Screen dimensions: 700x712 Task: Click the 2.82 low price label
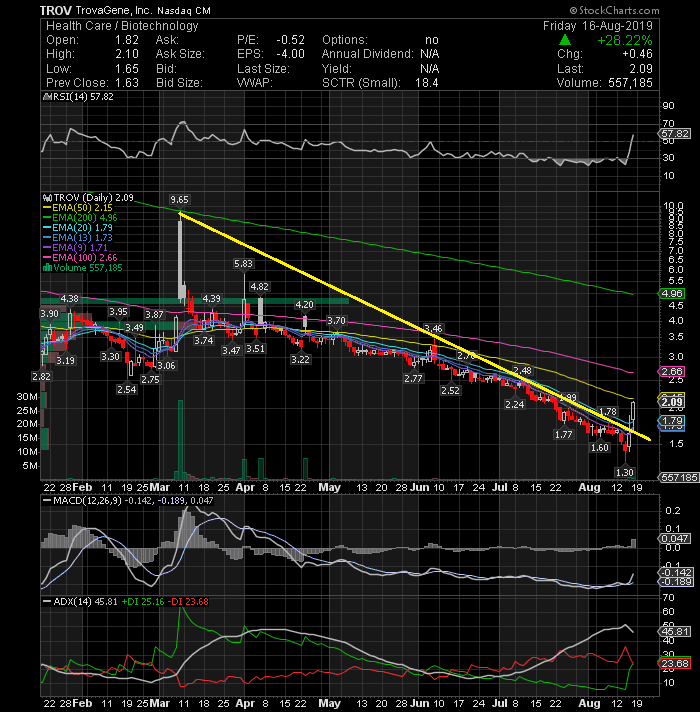click(41, 376)
